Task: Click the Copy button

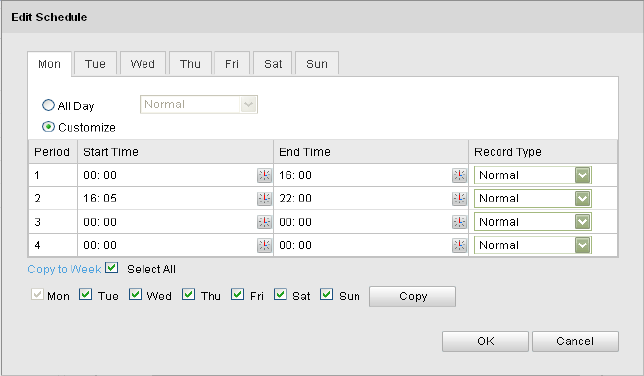Action: click(x=412, y=296)
